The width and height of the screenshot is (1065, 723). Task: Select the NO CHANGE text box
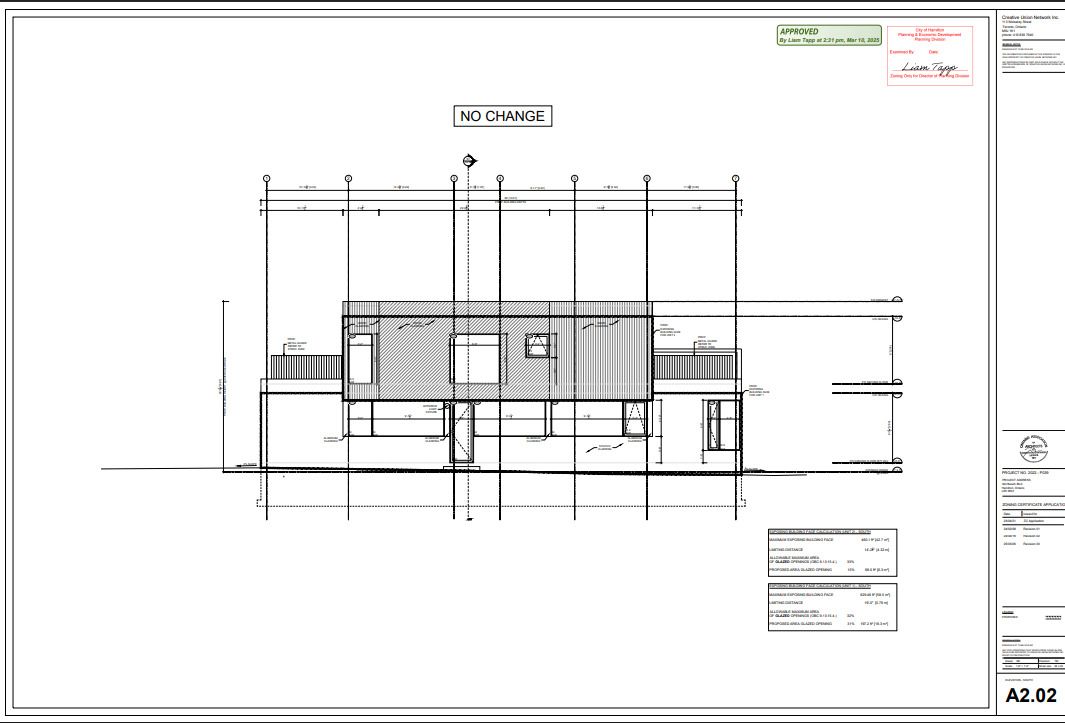tap(502, 116)
